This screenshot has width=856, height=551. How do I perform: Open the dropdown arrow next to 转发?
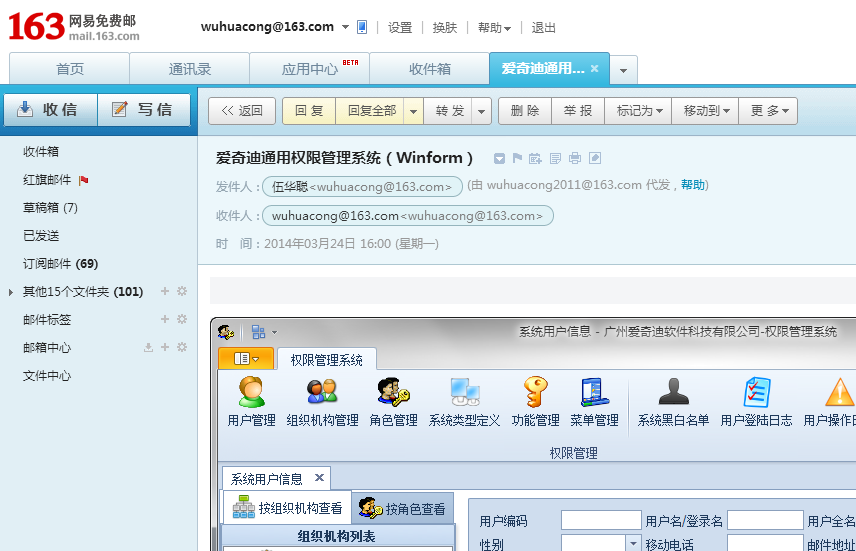point(481,111)
